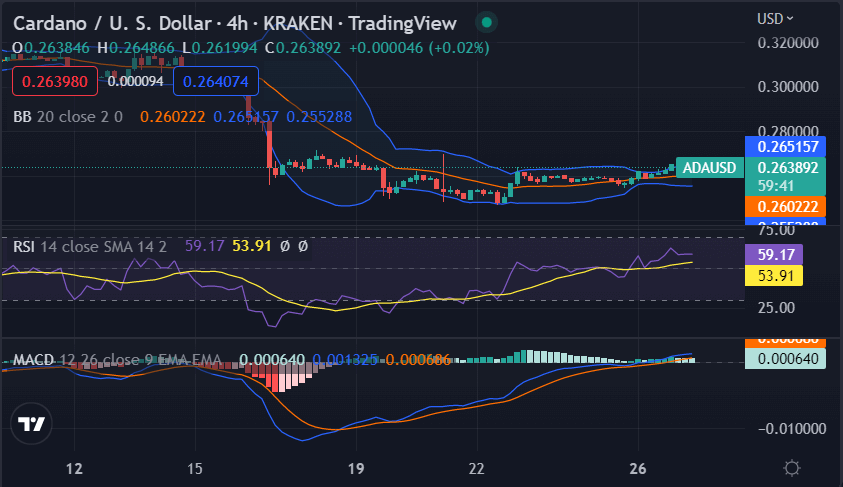
Task: Click the countdown timer 59:41
Action: click(x=775, y=186)
